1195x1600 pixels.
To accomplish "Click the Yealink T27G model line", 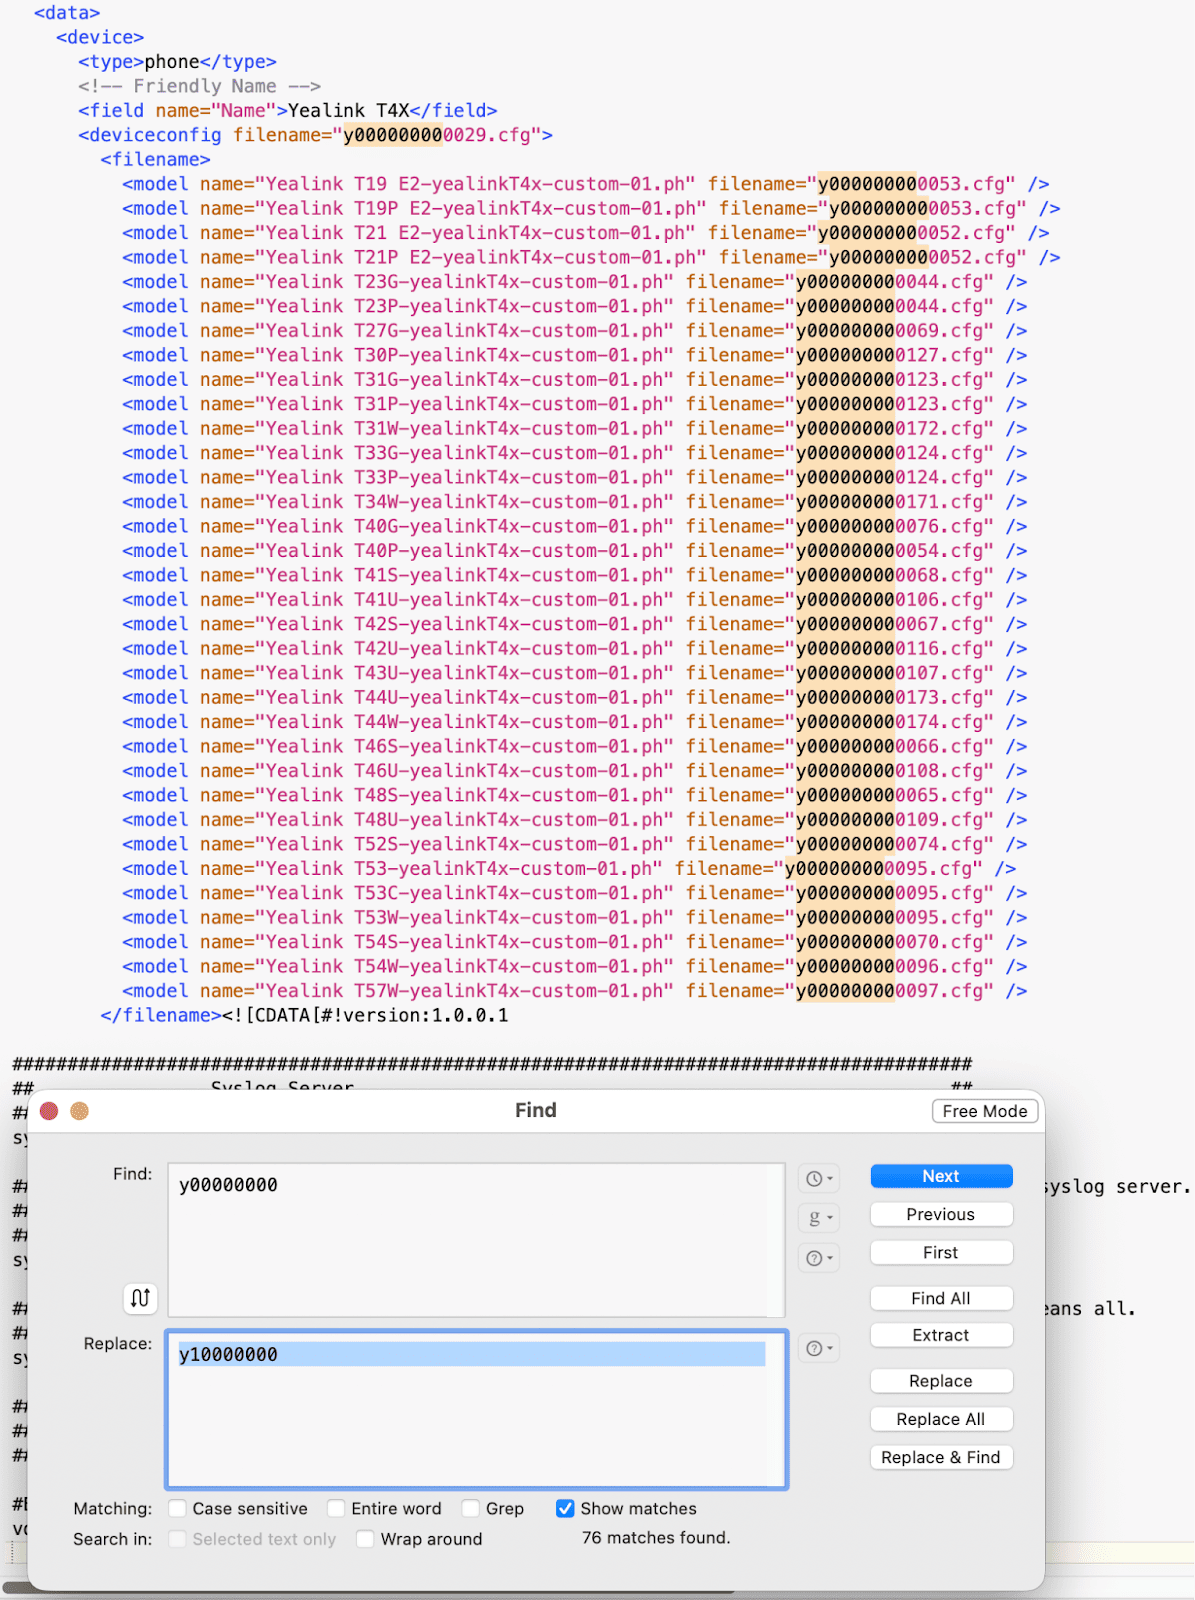I will (x=575, y=331).
